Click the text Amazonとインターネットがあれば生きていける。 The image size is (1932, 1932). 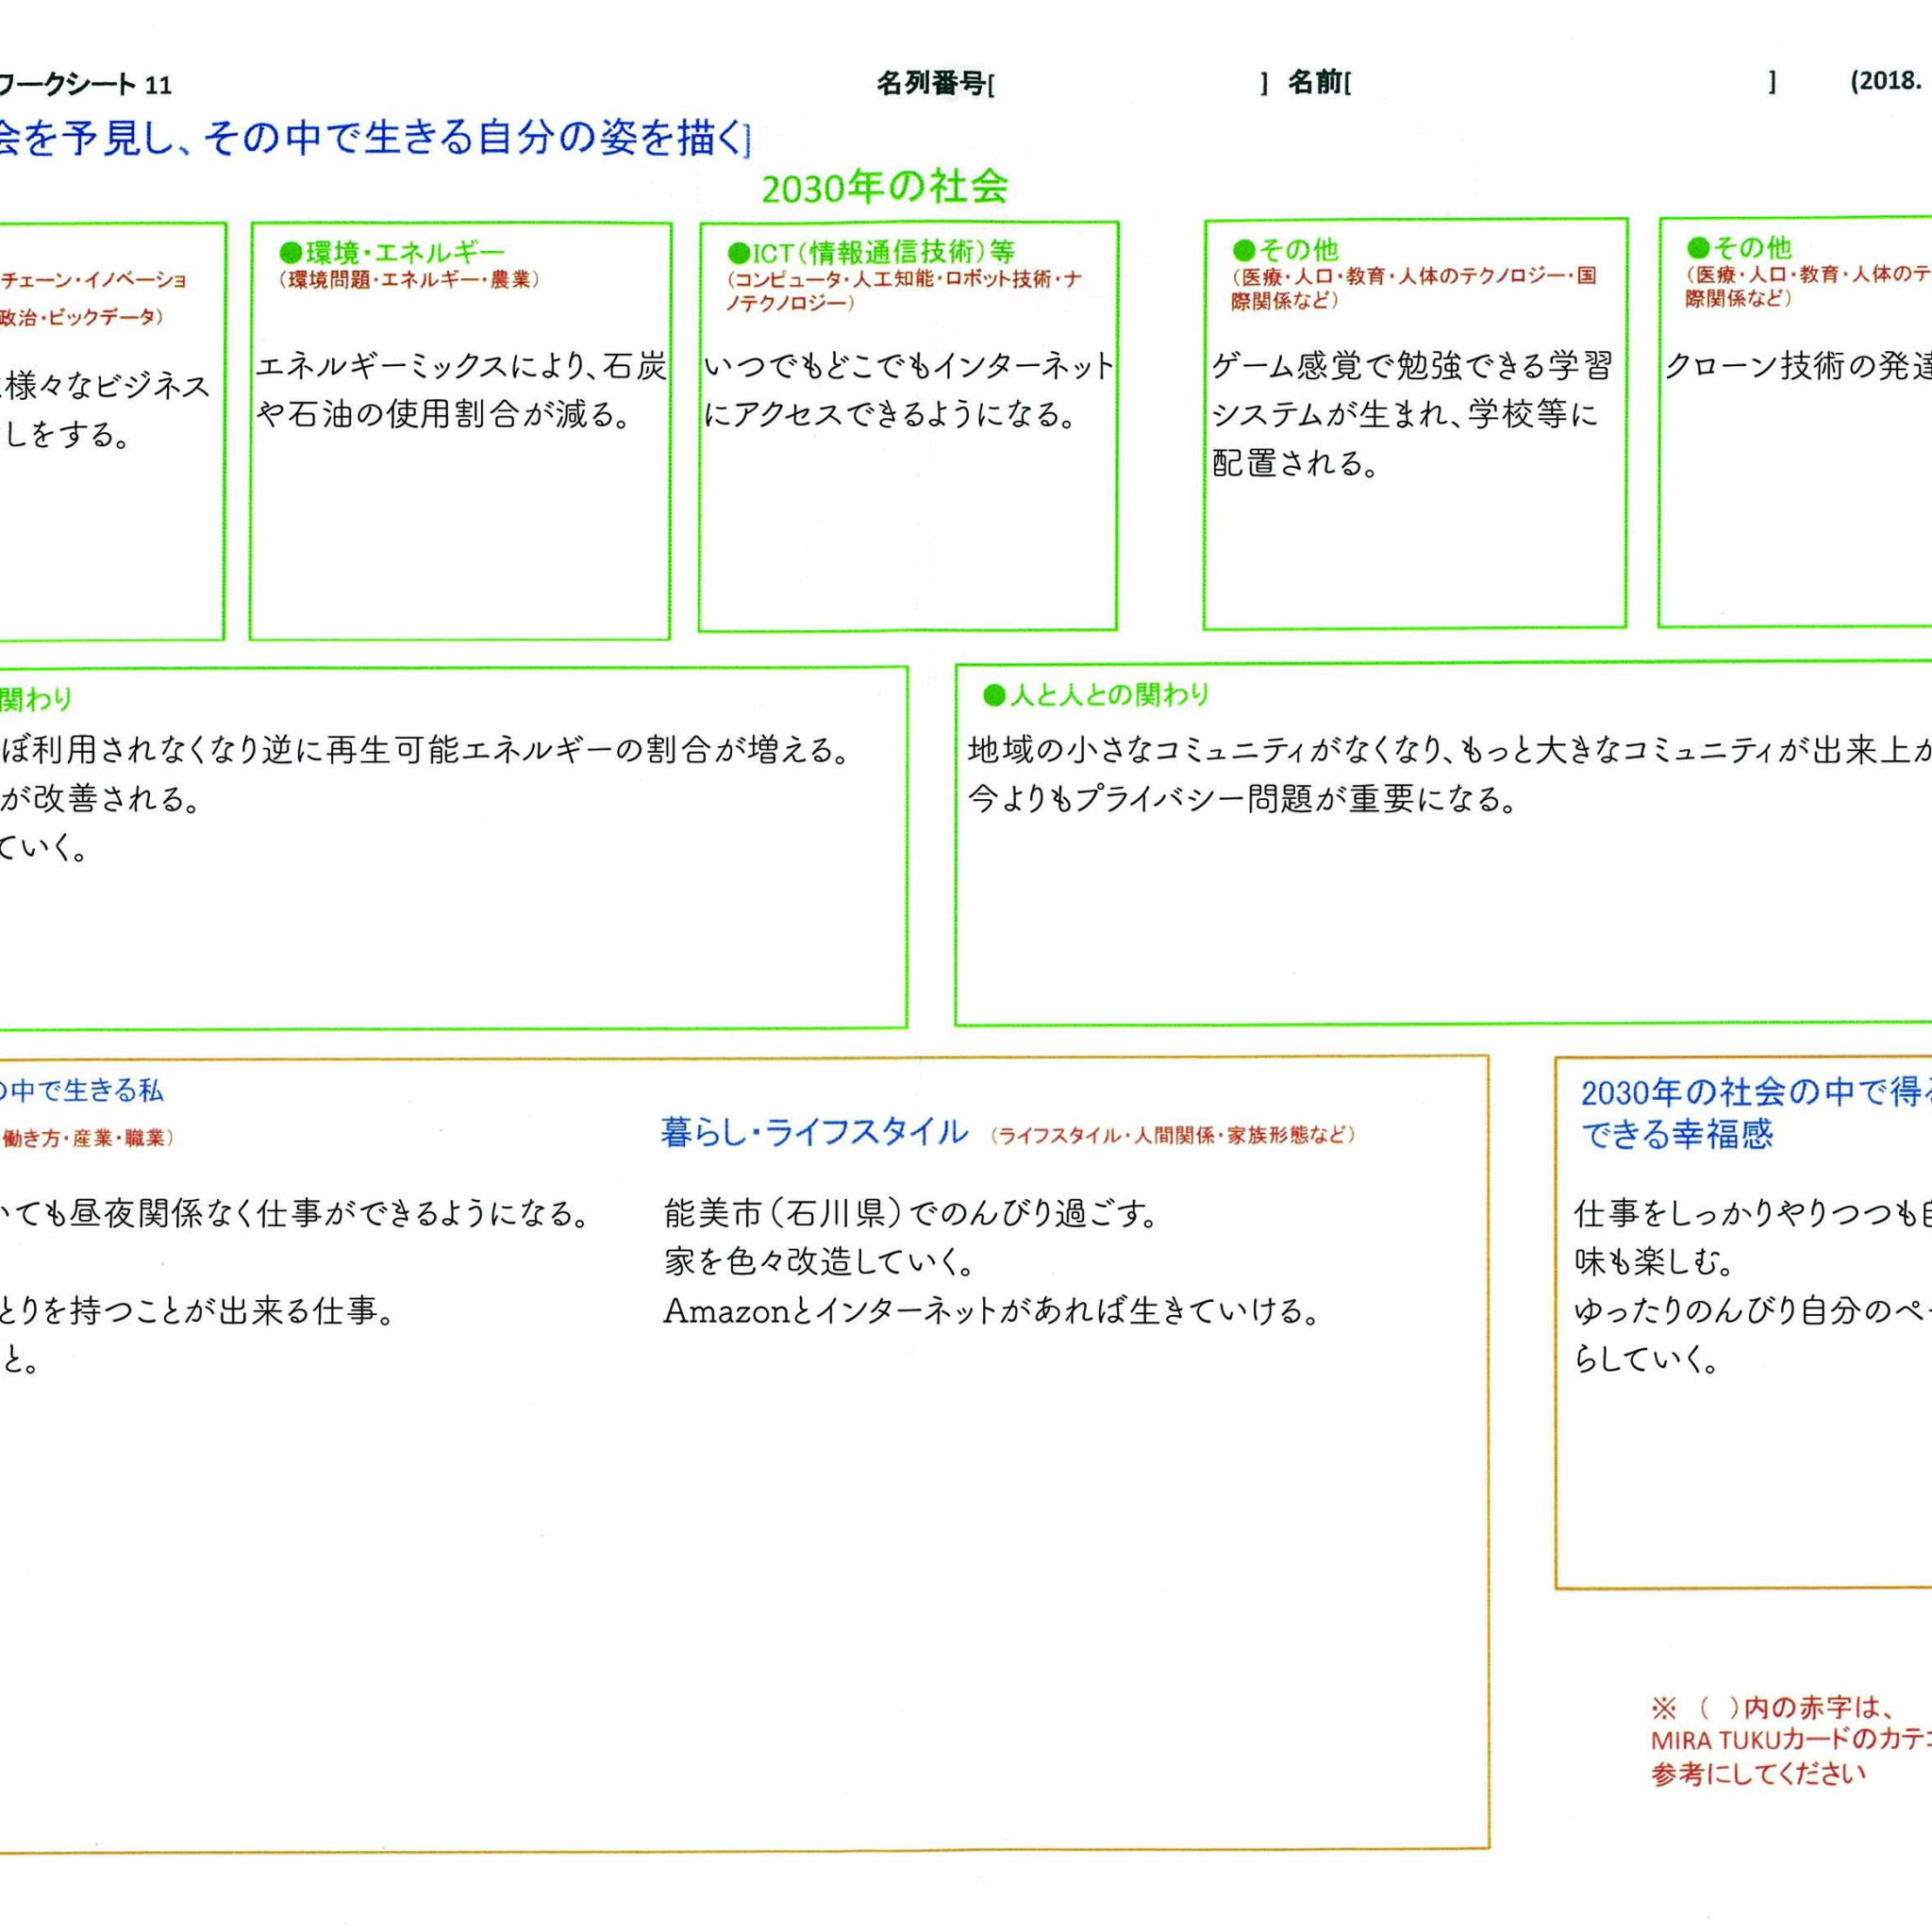tap(992, 1311)
